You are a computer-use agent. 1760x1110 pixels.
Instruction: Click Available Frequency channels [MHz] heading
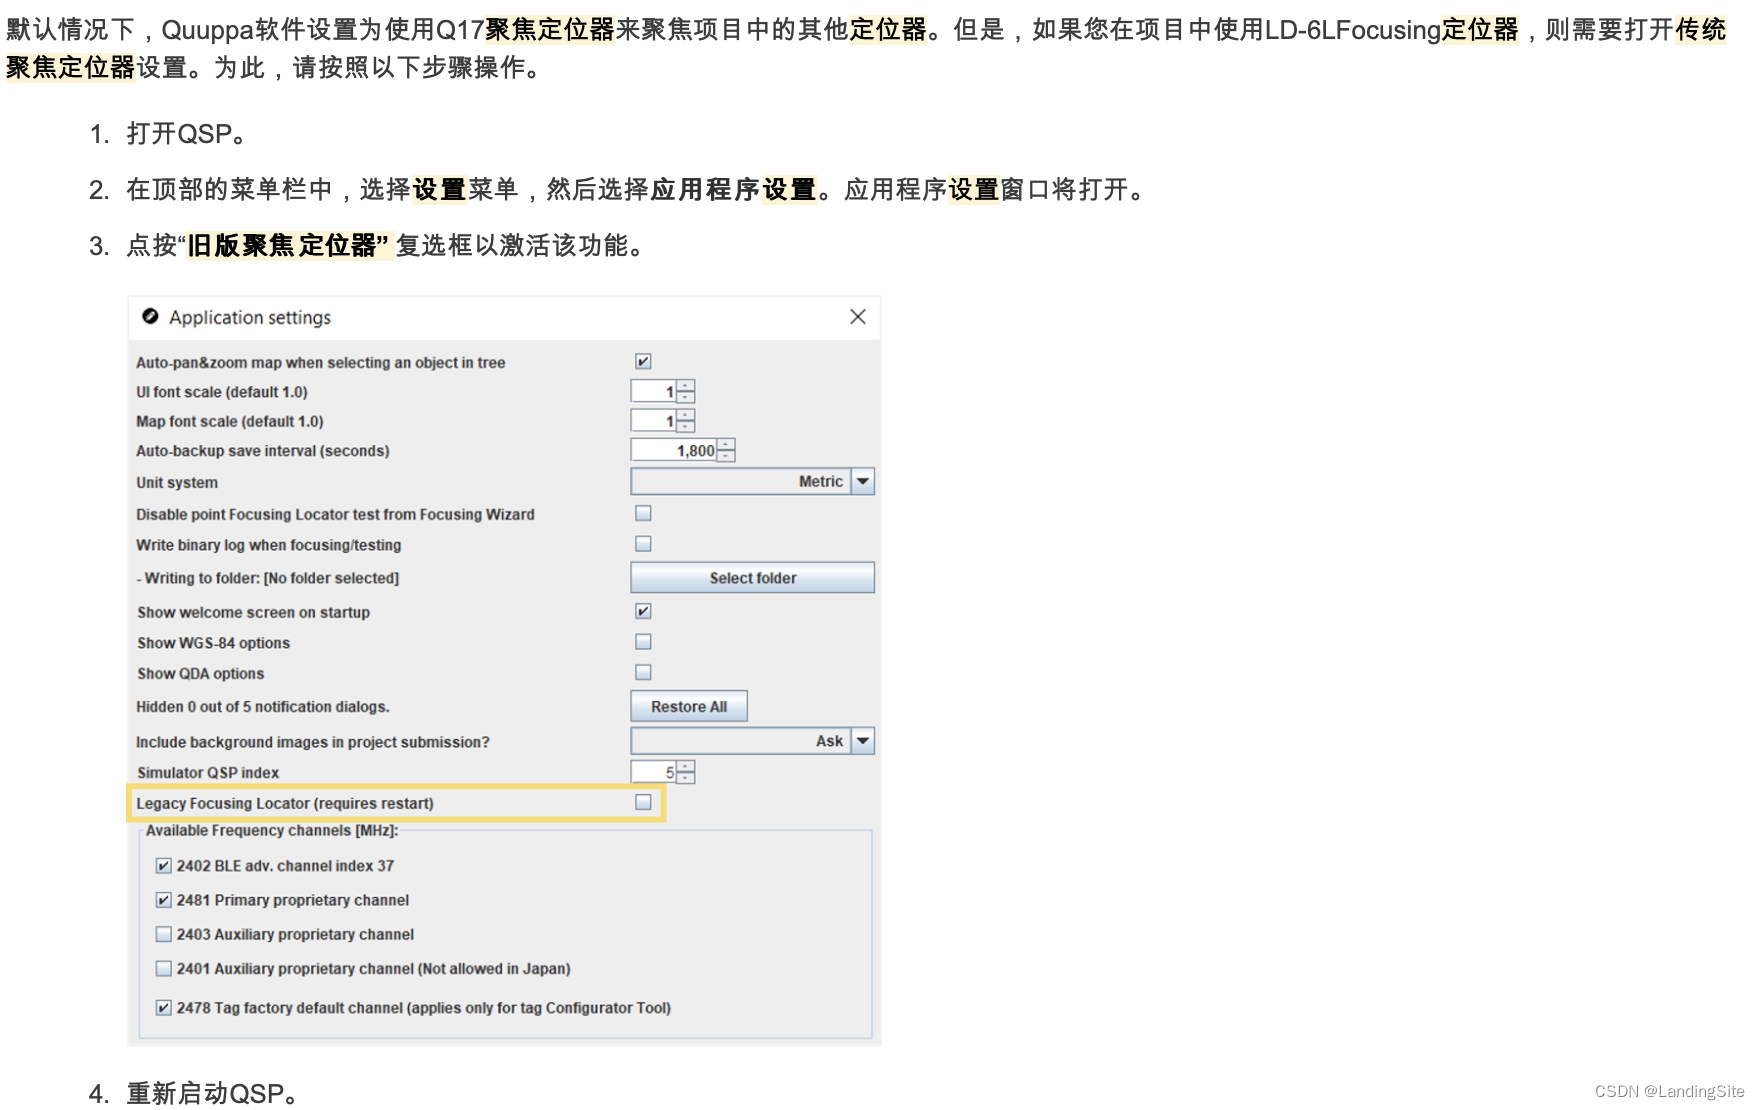(x=272, y=831)
